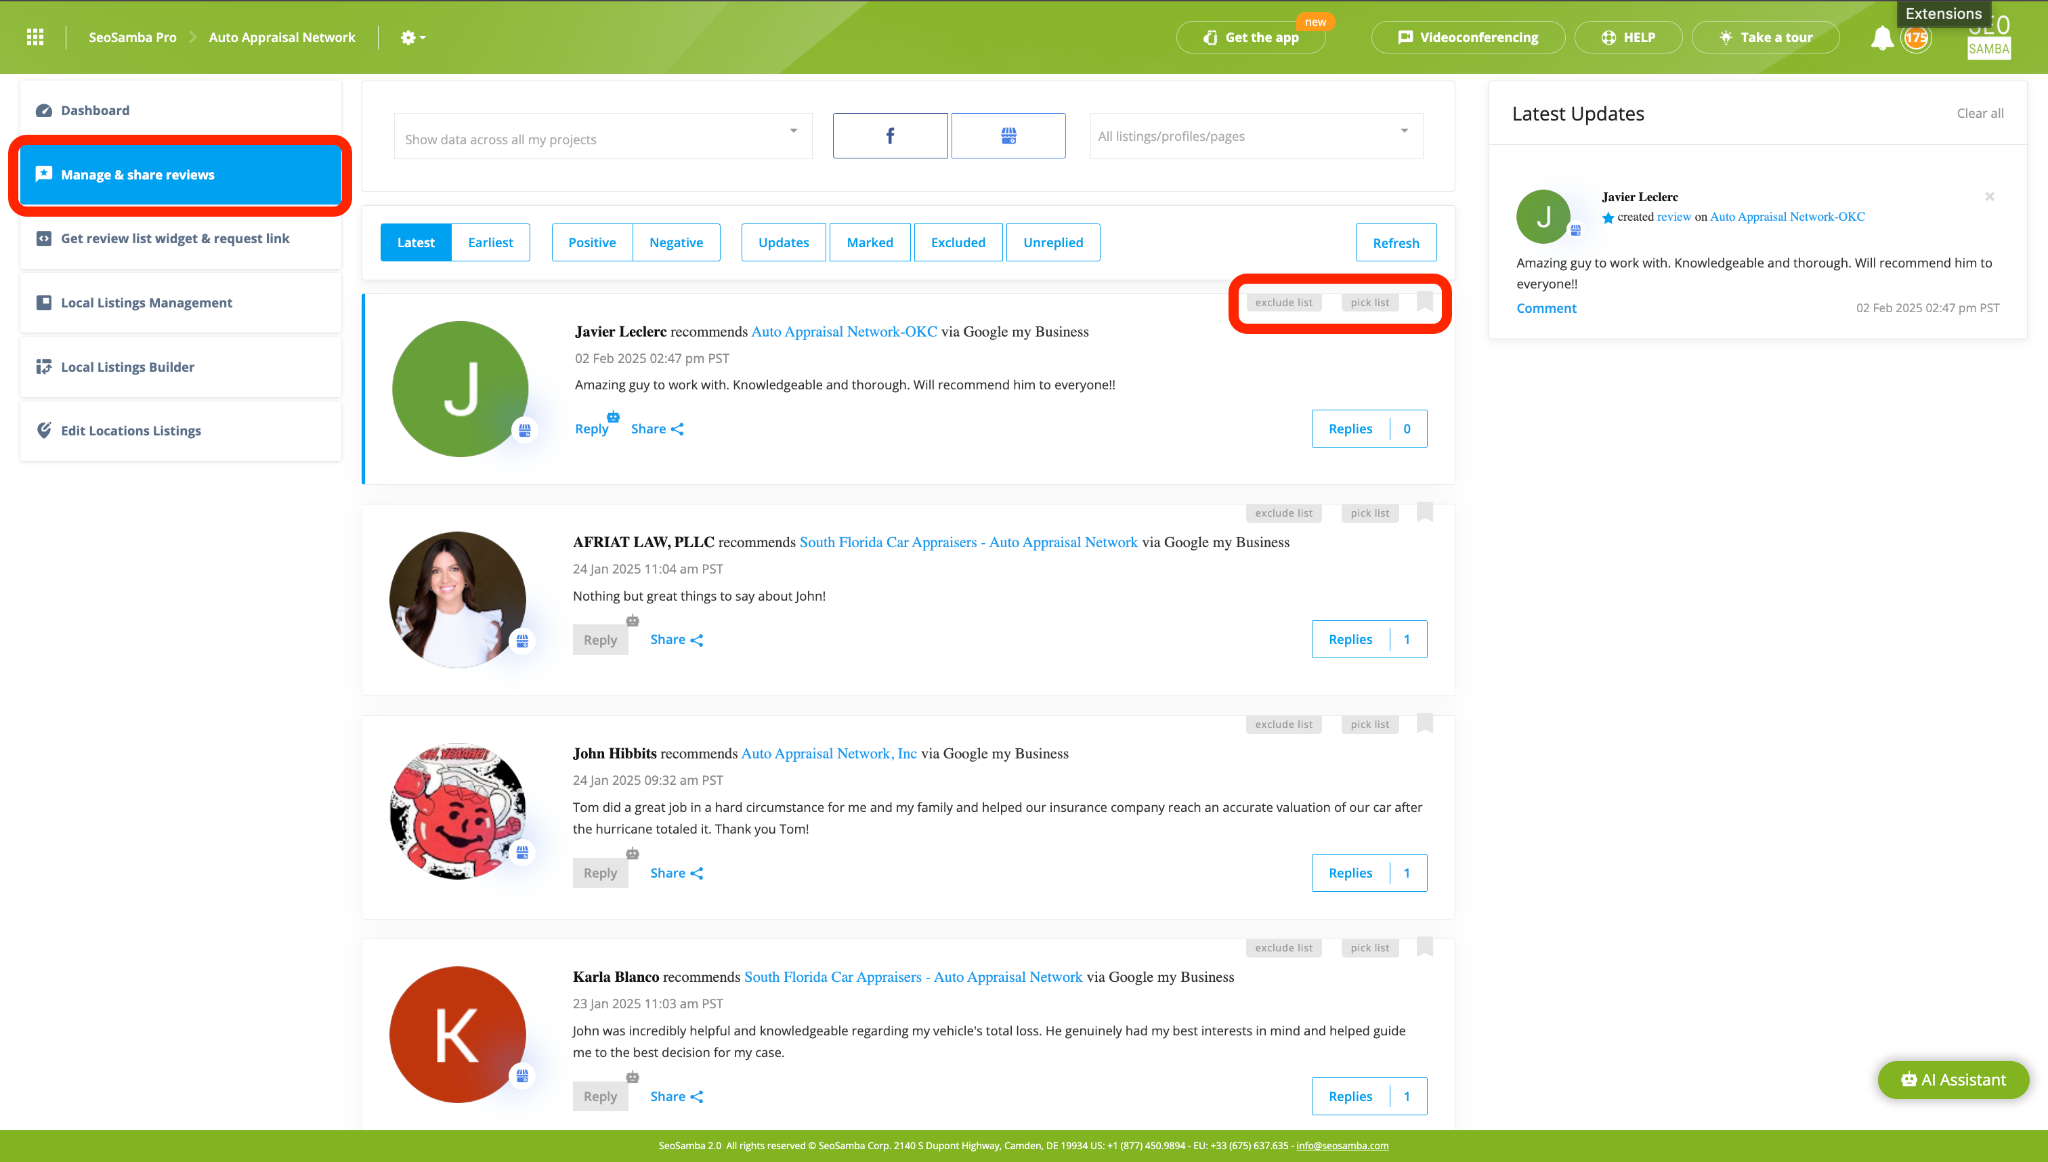This screenshot has width=2048, height=1162.
Task: Start Videoconferencing from the header
Action: pos(1468,37)
